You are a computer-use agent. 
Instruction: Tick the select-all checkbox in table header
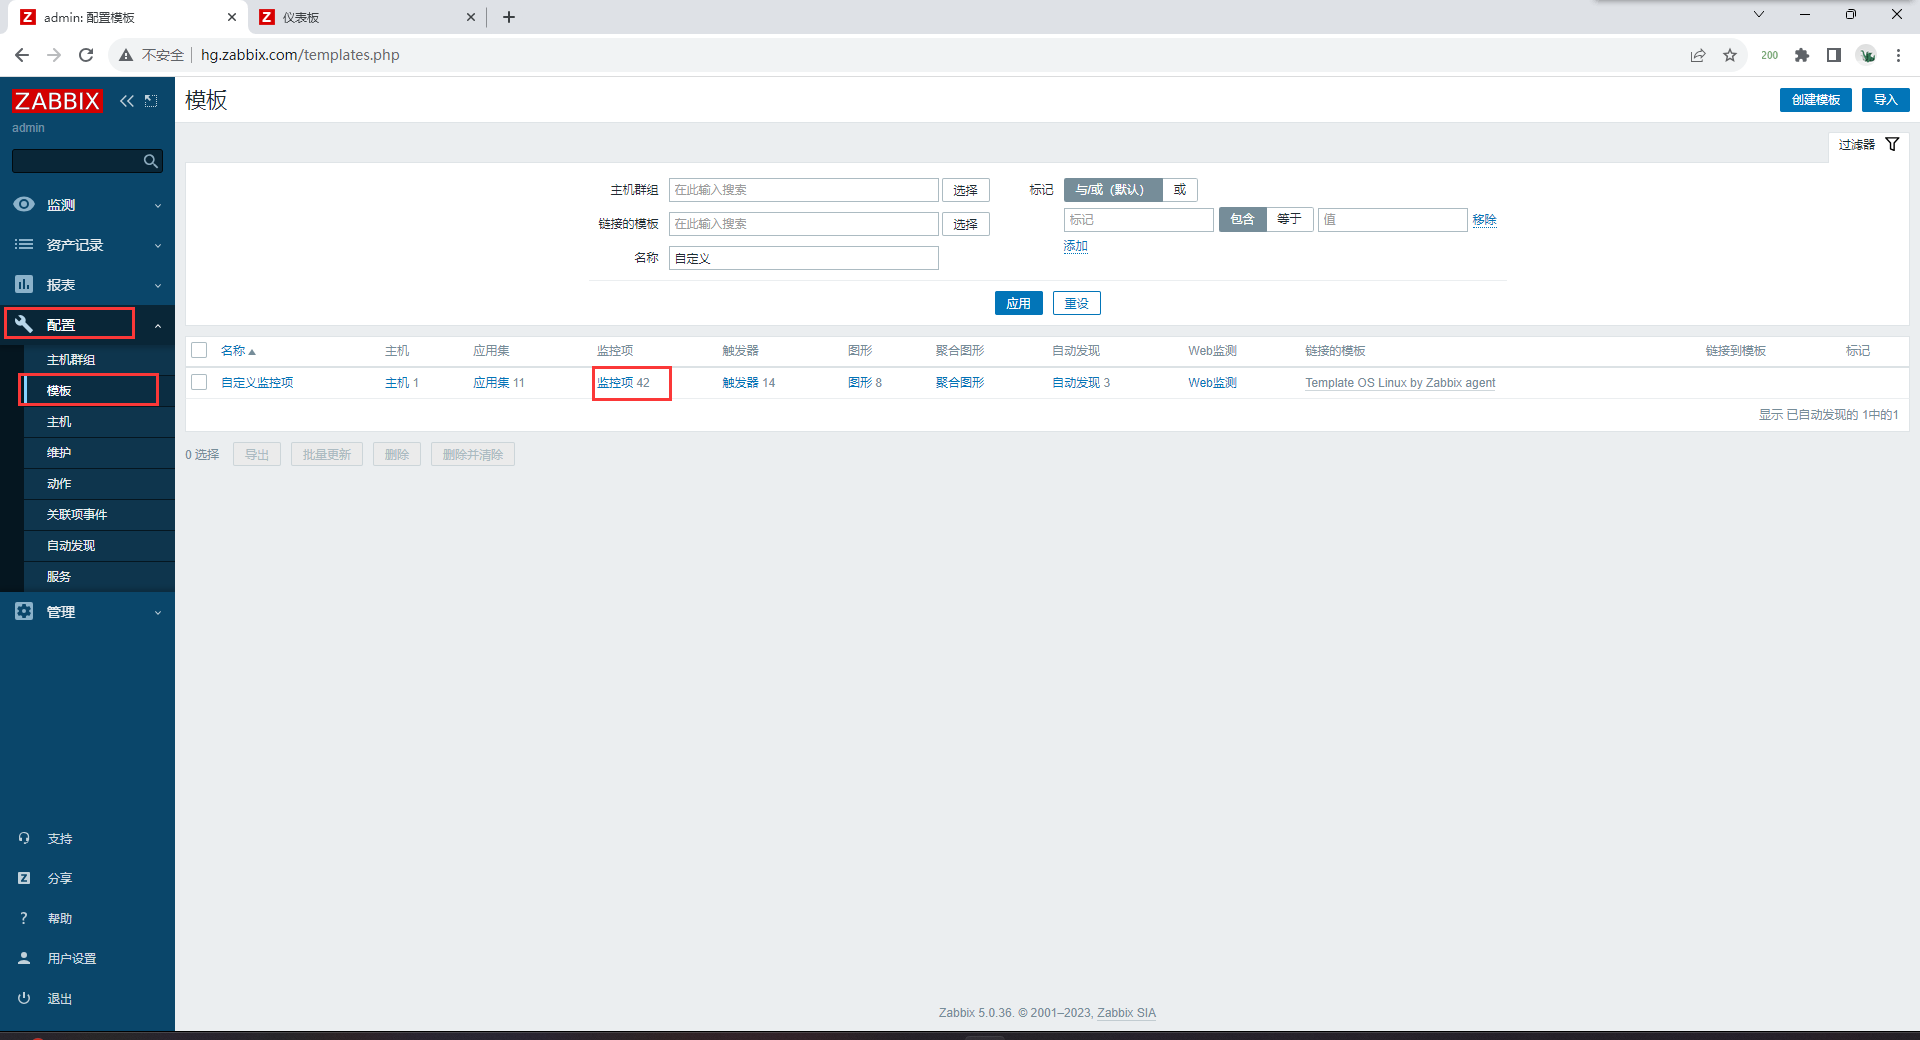point(199,350)
